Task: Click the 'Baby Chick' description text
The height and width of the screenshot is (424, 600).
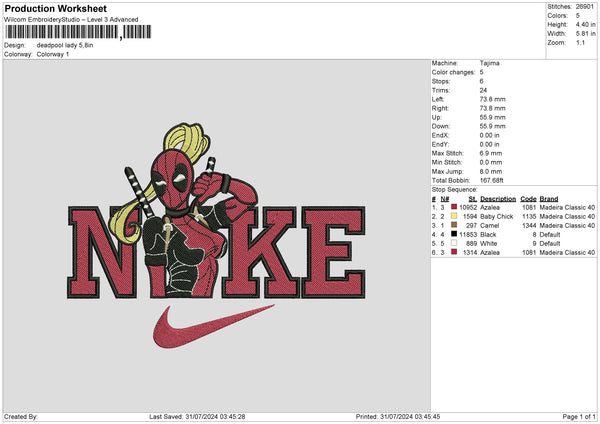Action: pos(497,217)
